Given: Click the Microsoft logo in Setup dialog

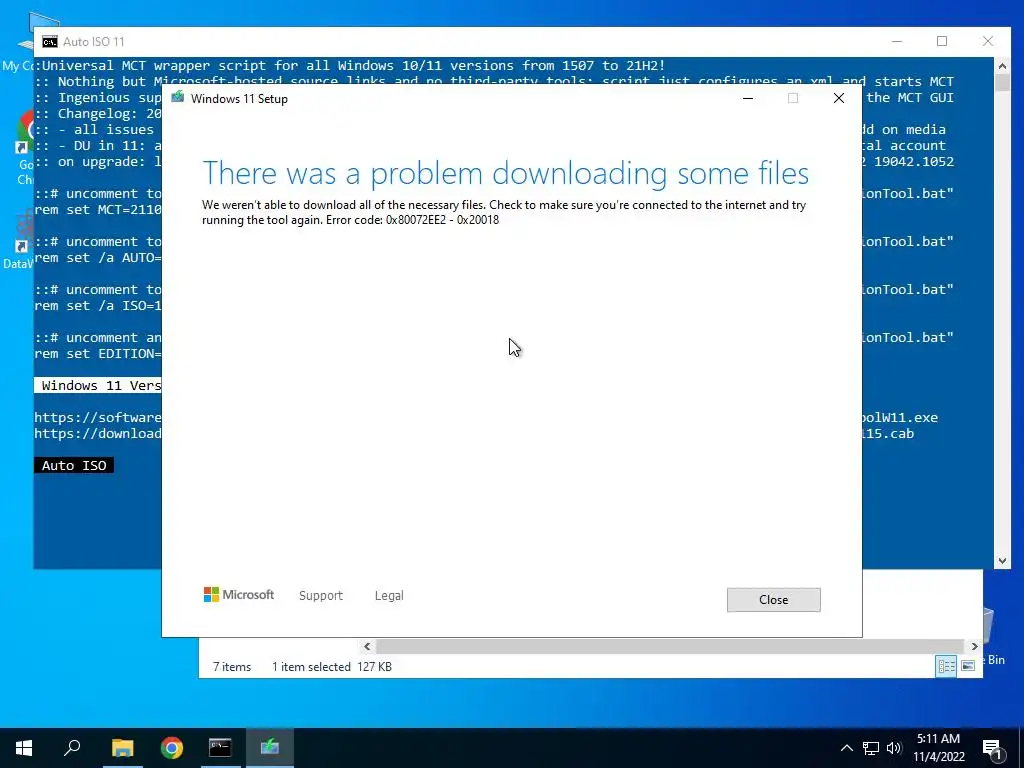Looking at the screenshot, I should pyautogui.click(x=239, y=595).
